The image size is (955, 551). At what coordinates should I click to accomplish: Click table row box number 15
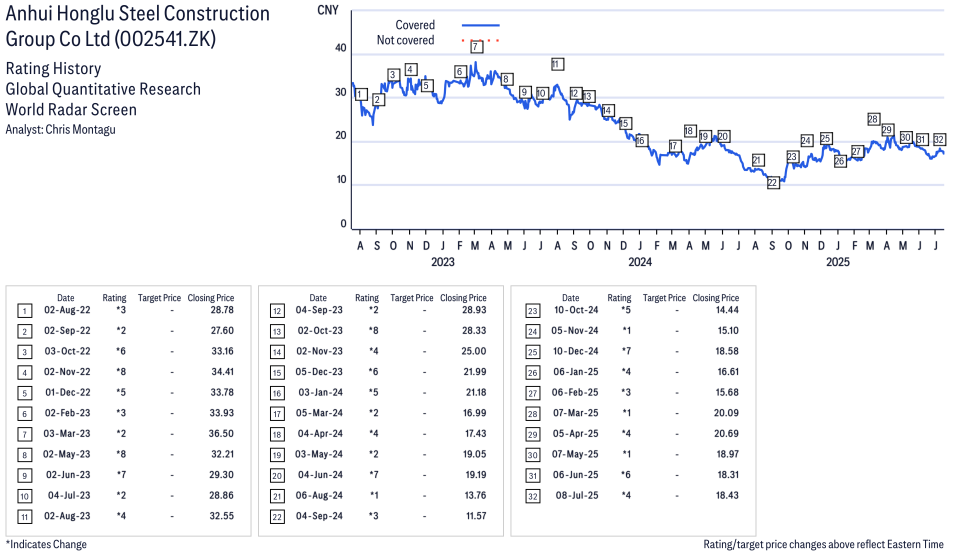coord(277,373)
